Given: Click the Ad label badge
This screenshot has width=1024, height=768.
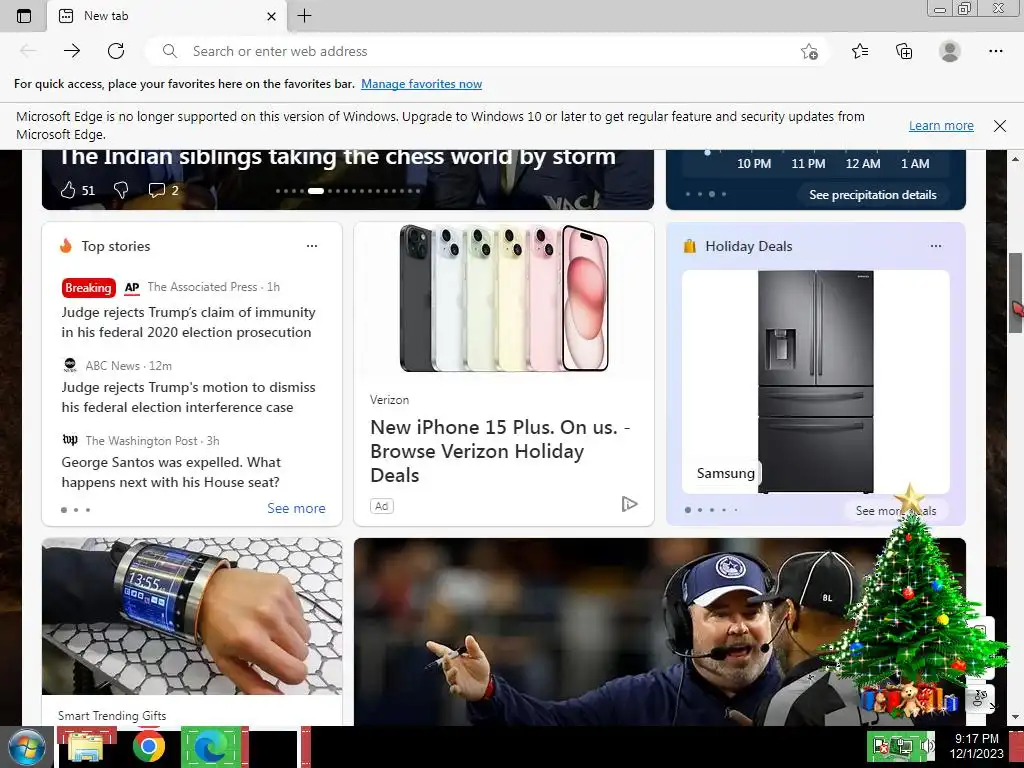Looking at the screenshot, I should point(382,506).
